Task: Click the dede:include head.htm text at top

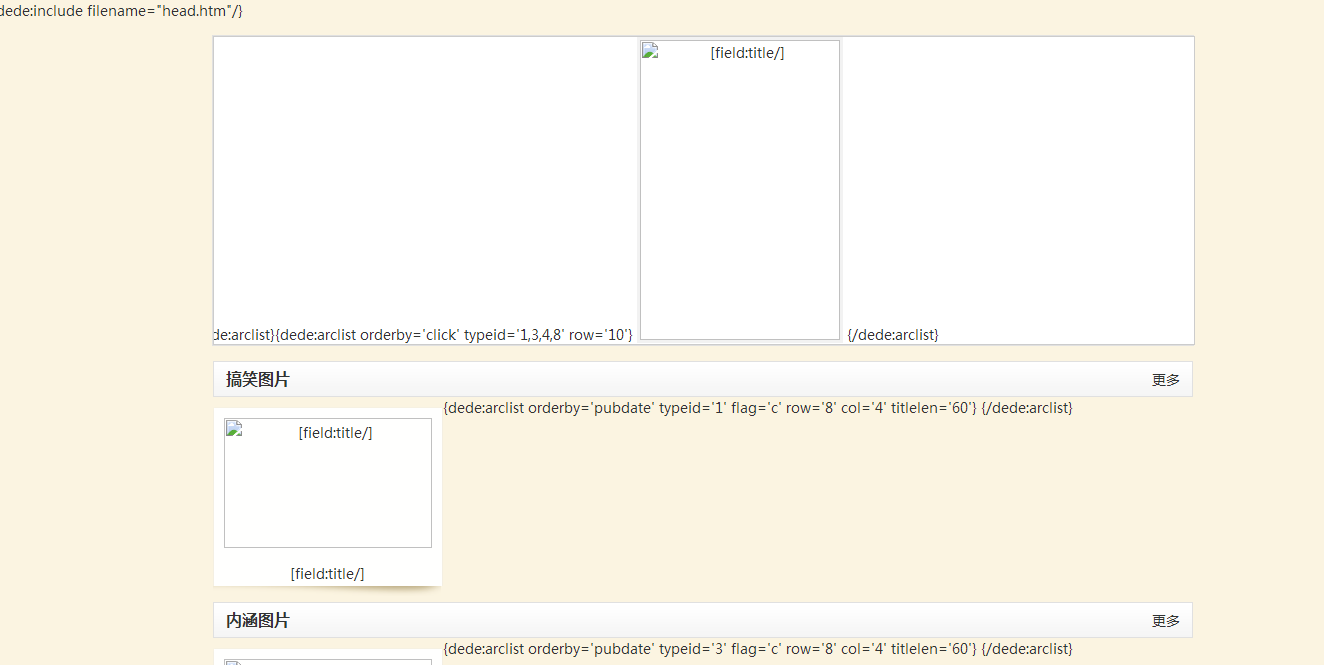Action: [121, 11]
